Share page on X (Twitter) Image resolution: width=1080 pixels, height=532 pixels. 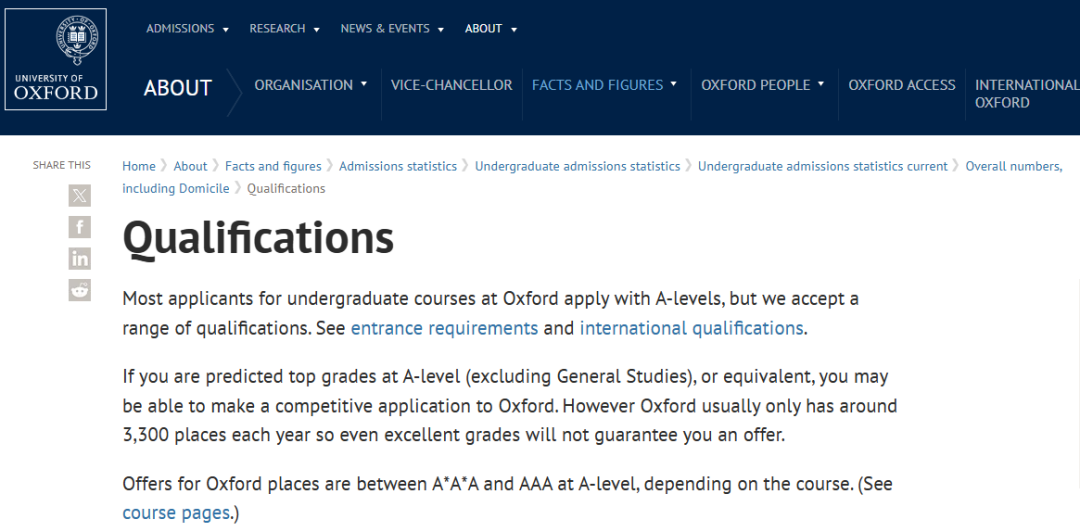click(x=79, y=195)
